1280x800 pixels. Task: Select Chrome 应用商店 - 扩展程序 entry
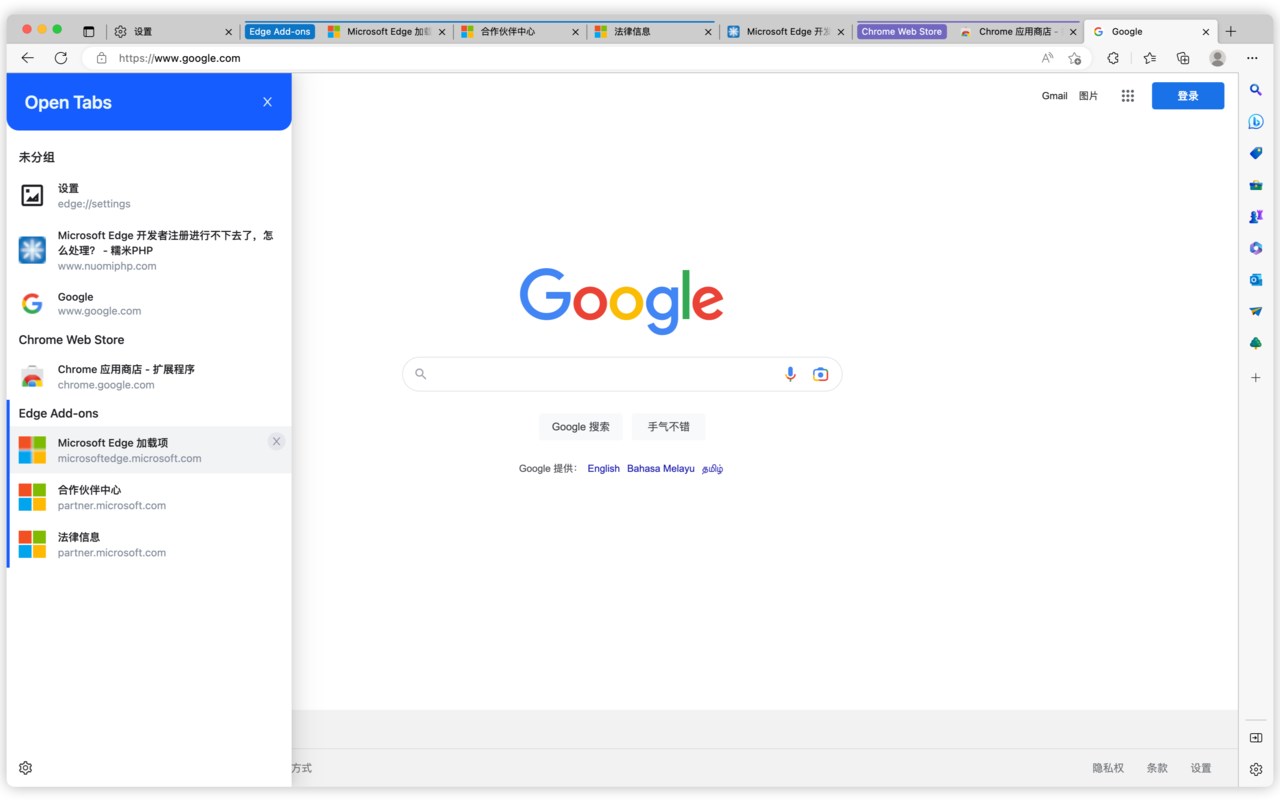[149, 377]
